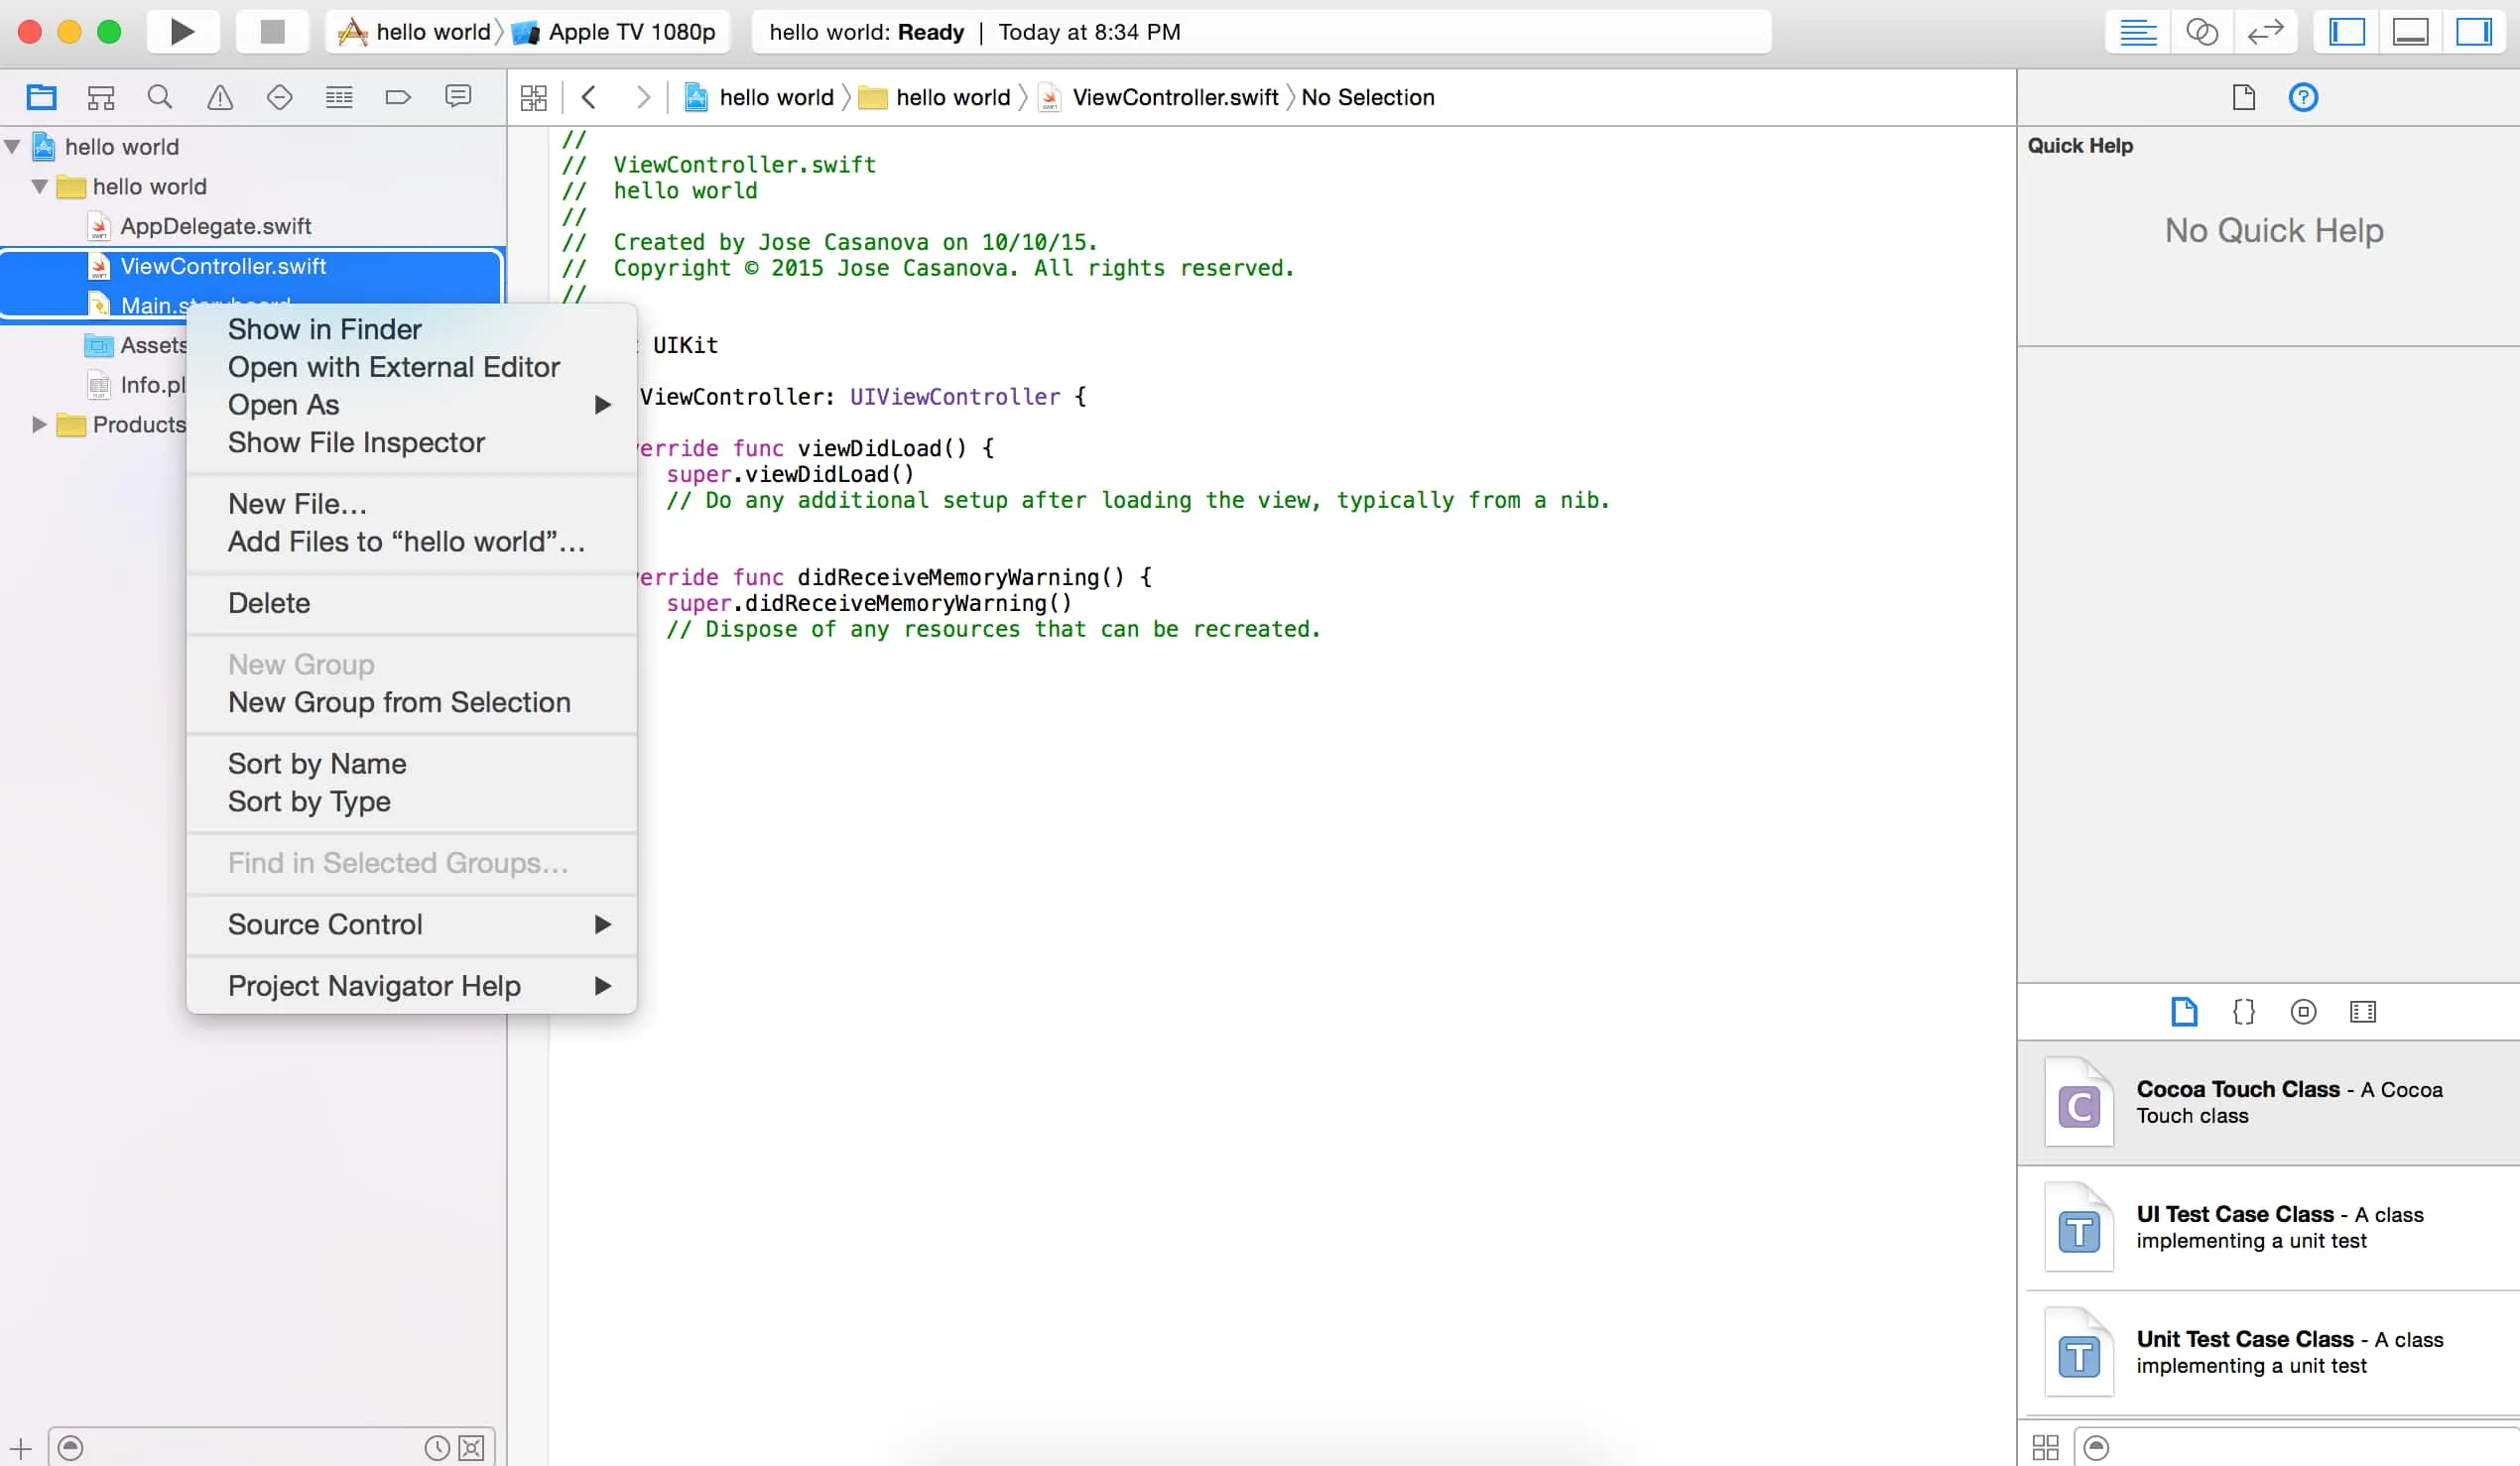The width and height of the screenshot is (2520, 1466).
Task: Go forward in editor history
Action: [643, 97]
